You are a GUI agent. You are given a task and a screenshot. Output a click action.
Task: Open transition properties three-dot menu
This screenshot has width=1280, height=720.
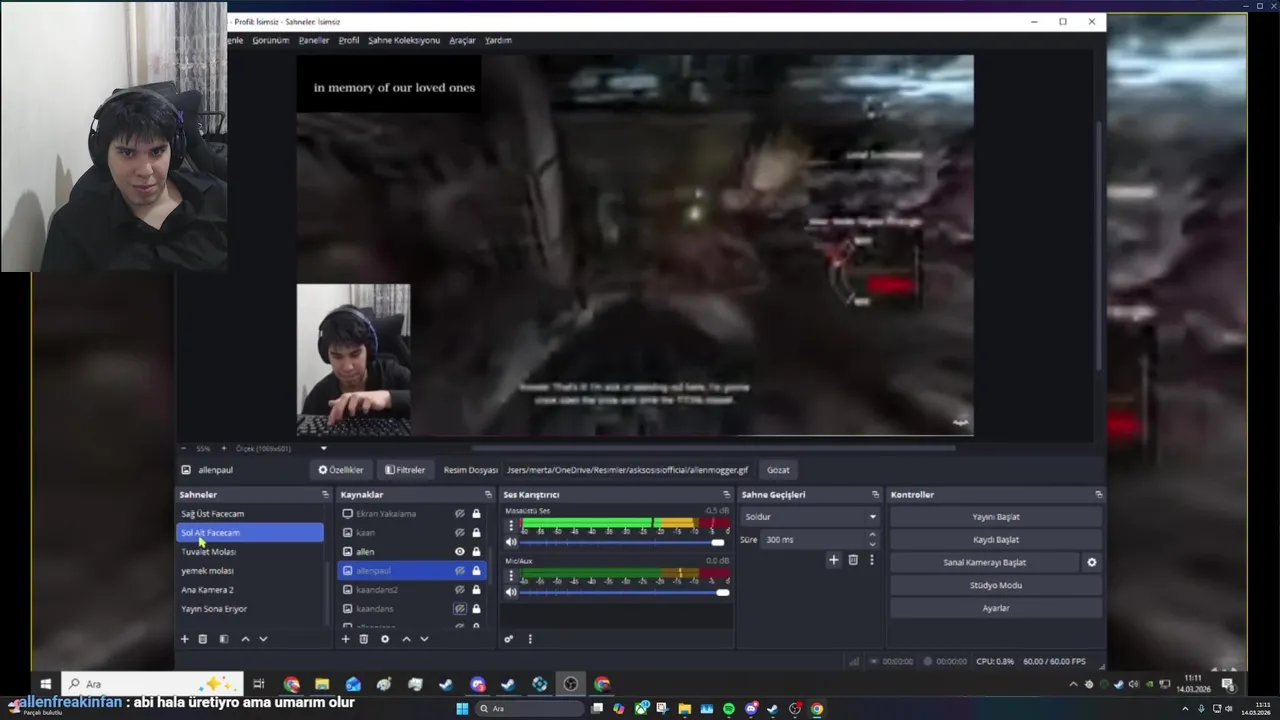click(871, 560)
